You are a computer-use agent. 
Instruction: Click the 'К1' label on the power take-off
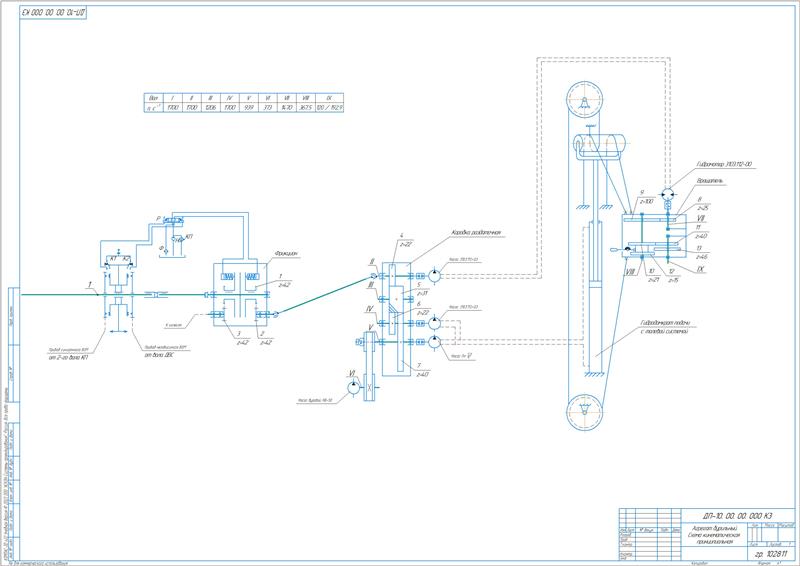point(113,259)
